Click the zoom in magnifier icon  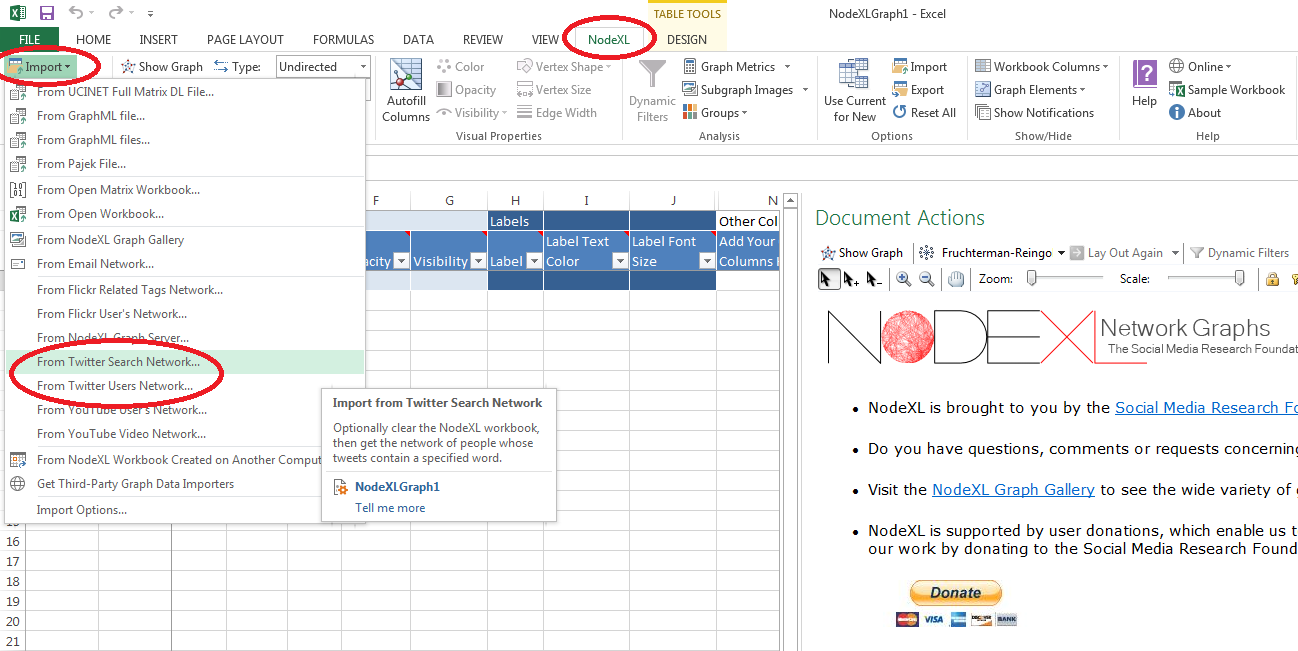[904, 280]
